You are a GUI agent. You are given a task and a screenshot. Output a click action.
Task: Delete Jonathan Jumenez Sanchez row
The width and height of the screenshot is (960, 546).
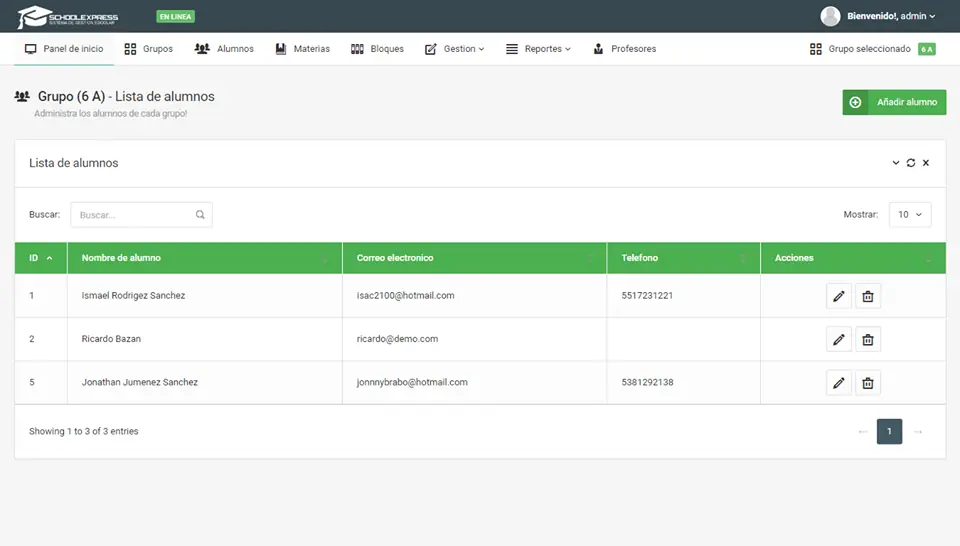pos(868,383)
